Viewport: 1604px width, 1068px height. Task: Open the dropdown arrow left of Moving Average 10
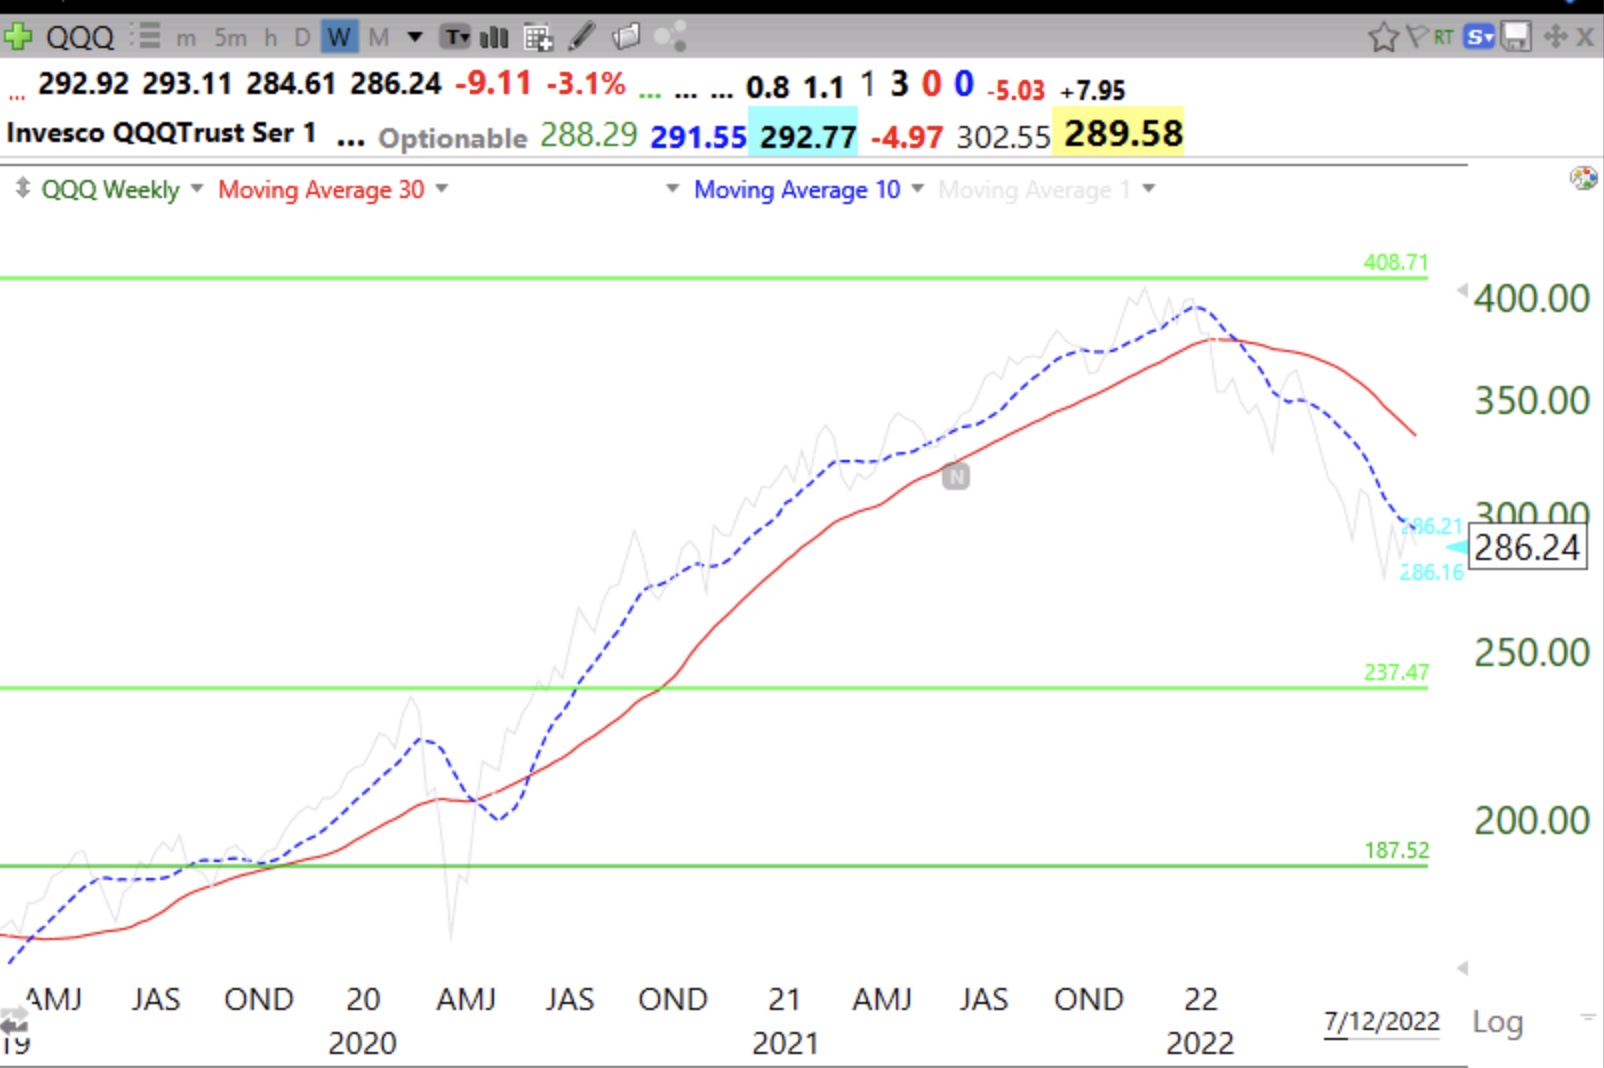click(x=672, y=188)
